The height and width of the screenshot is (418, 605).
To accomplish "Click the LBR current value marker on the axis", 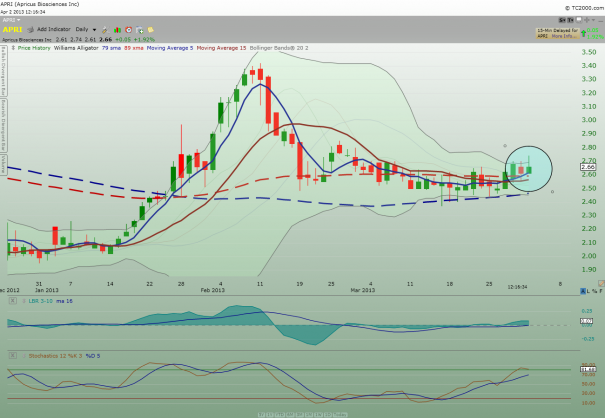I will [587, 321].
